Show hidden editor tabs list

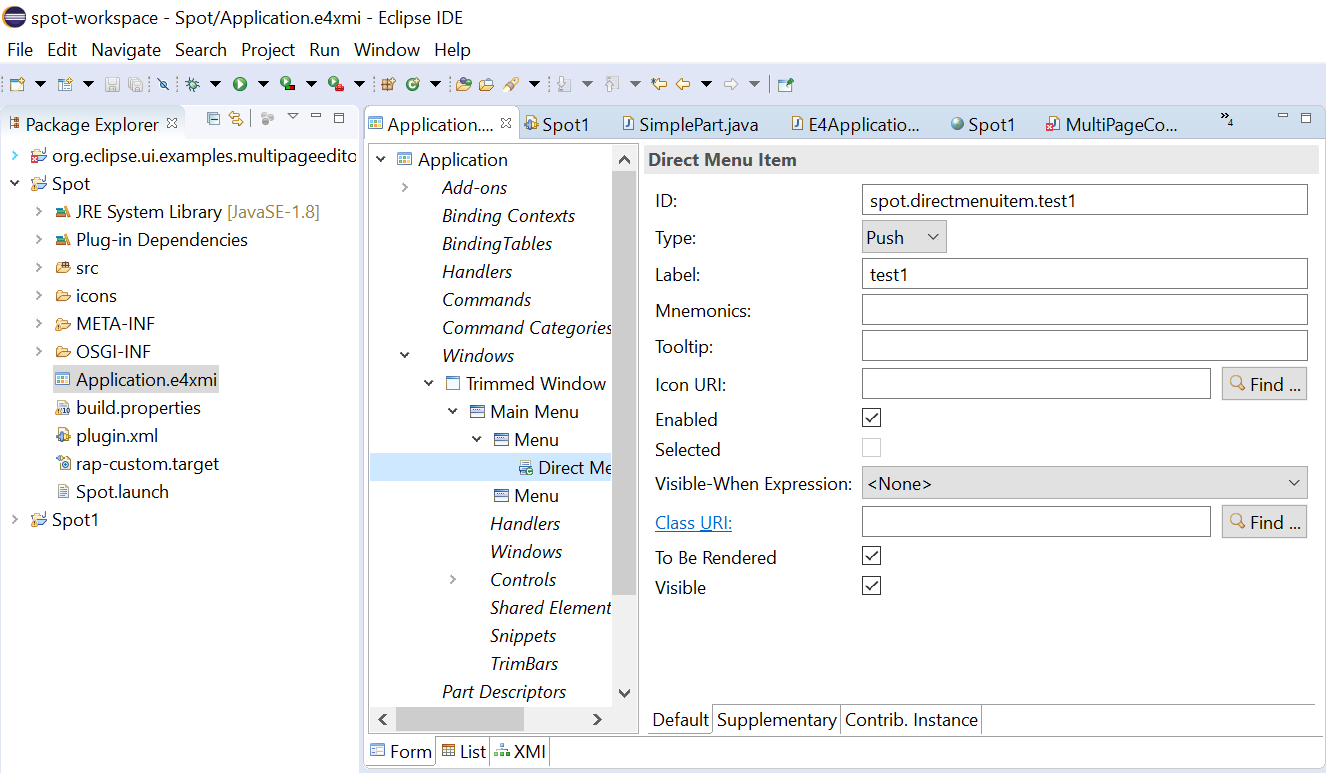pos(1227,120)
